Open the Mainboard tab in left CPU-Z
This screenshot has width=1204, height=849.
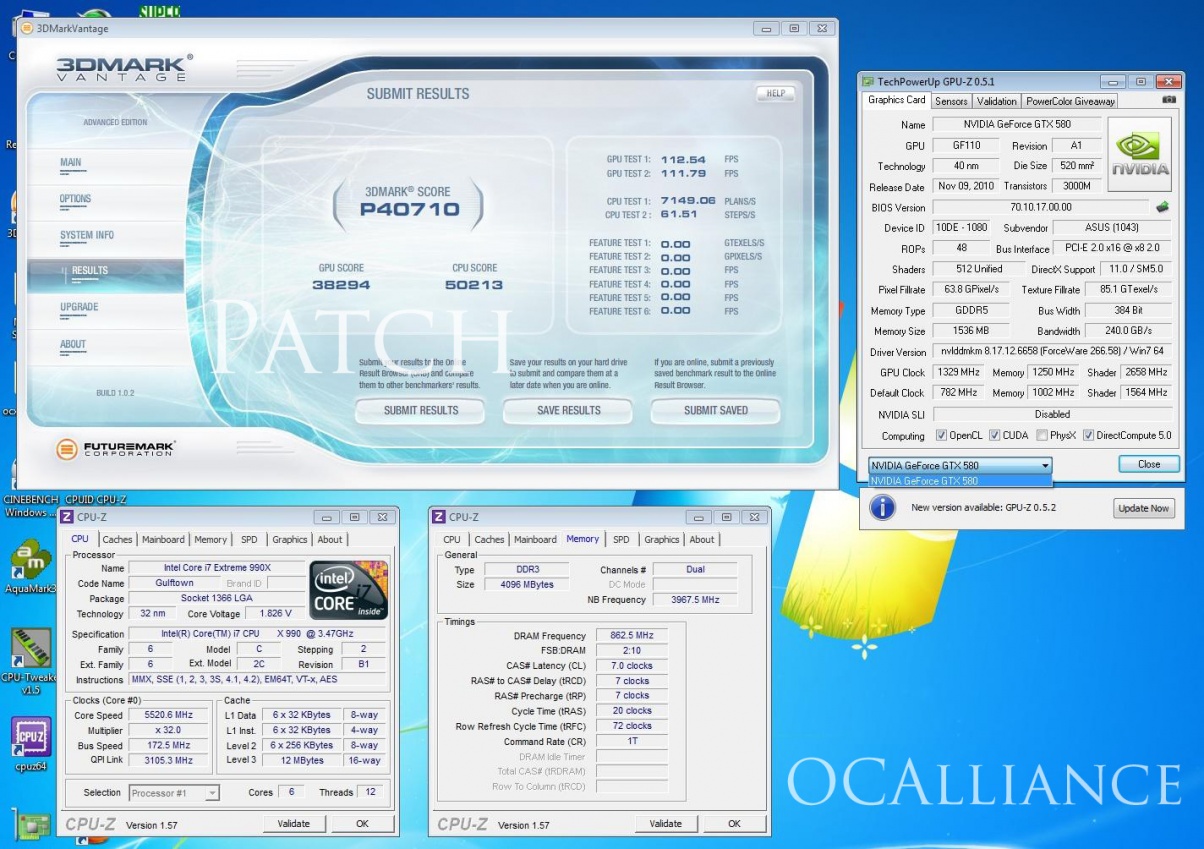(163, 540)
